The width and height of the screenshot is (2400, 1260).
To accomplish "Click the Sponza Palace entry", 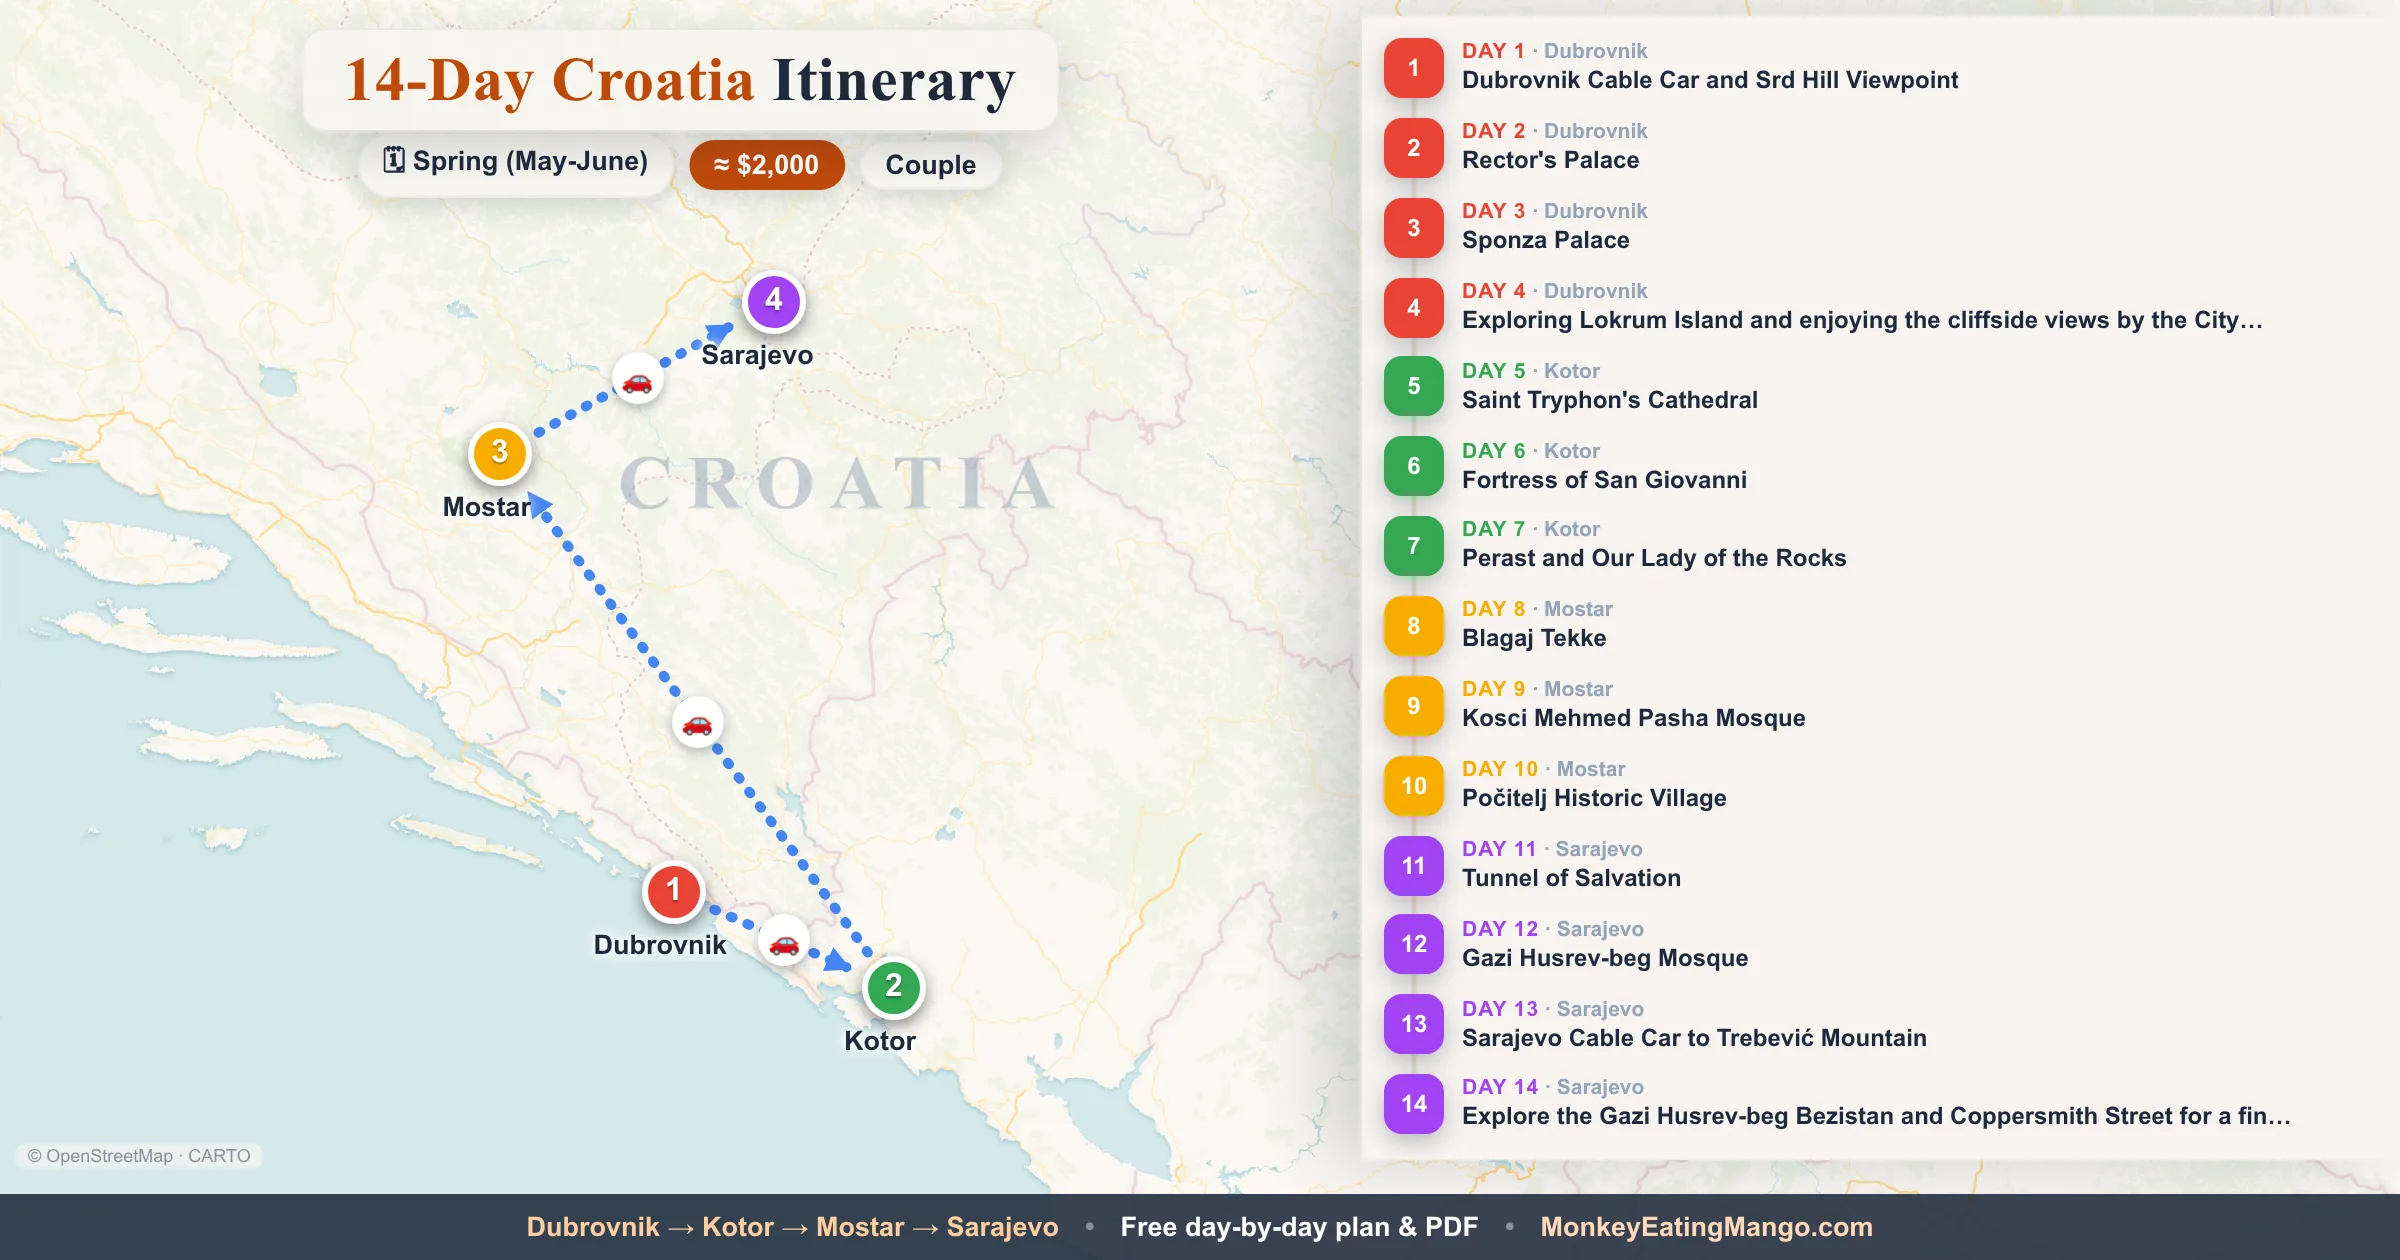I will 1545,240.
